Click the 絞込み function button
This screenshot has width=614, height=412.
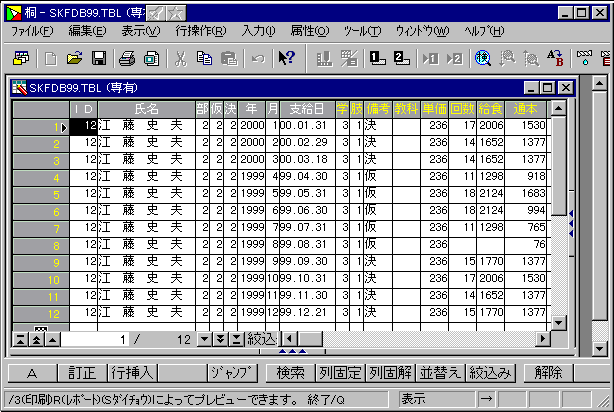point(490,373)
